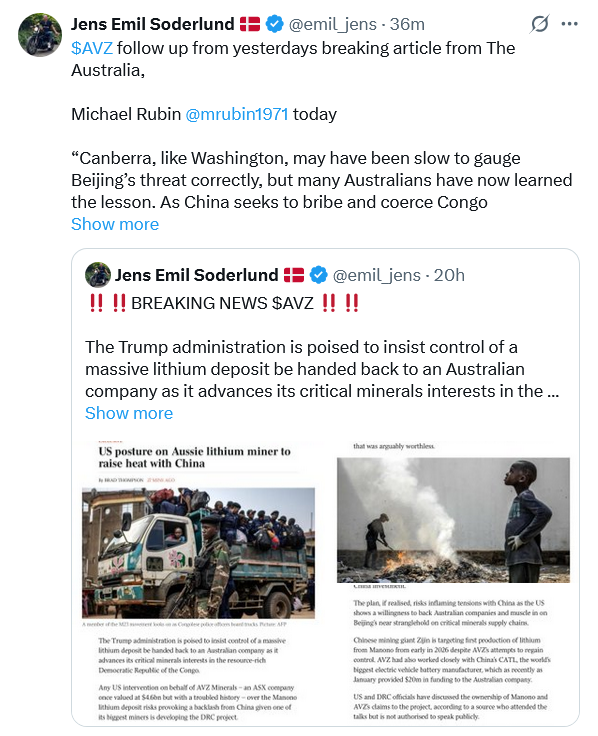Open the truck article screenshot image

(x=199, y=582)
